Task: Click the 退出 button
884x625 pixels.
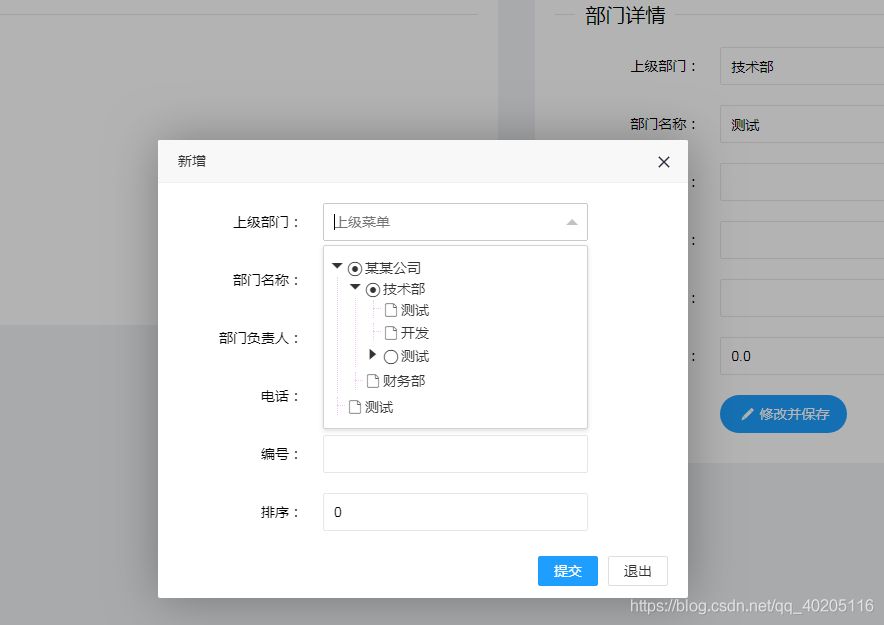Action: 637,571
